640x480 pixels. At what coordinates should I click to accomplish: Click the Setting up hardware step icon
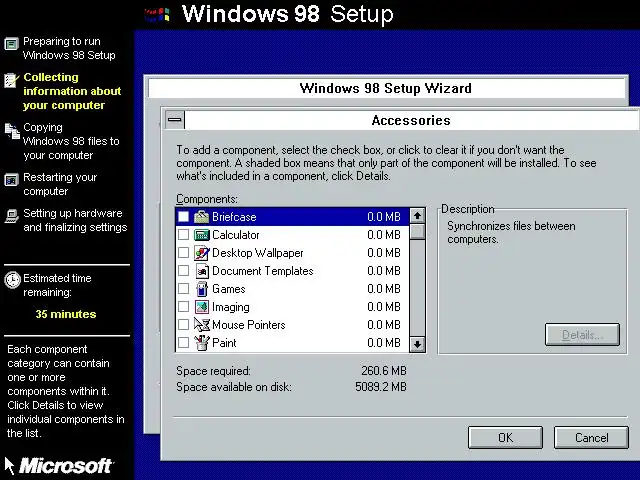(x=11, y=216)
